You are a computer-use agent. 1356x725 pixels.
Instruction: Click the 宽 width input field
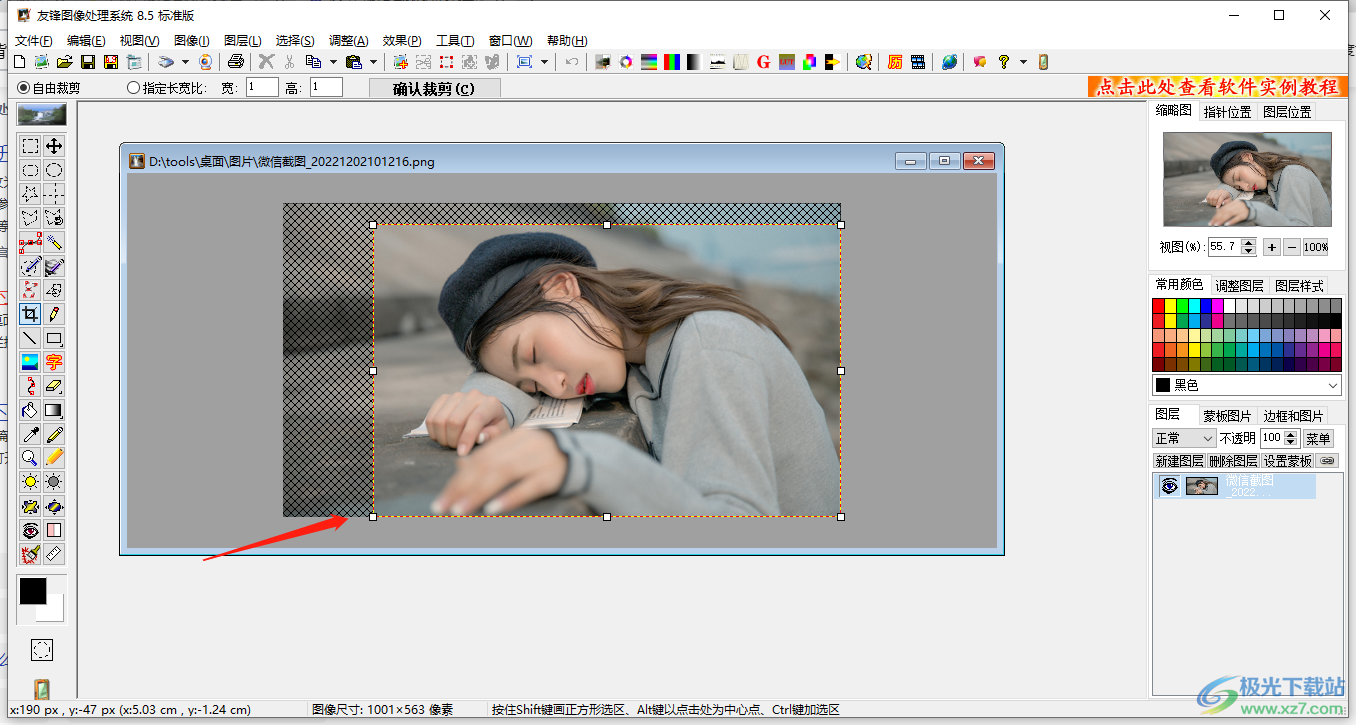coord(262,88)
